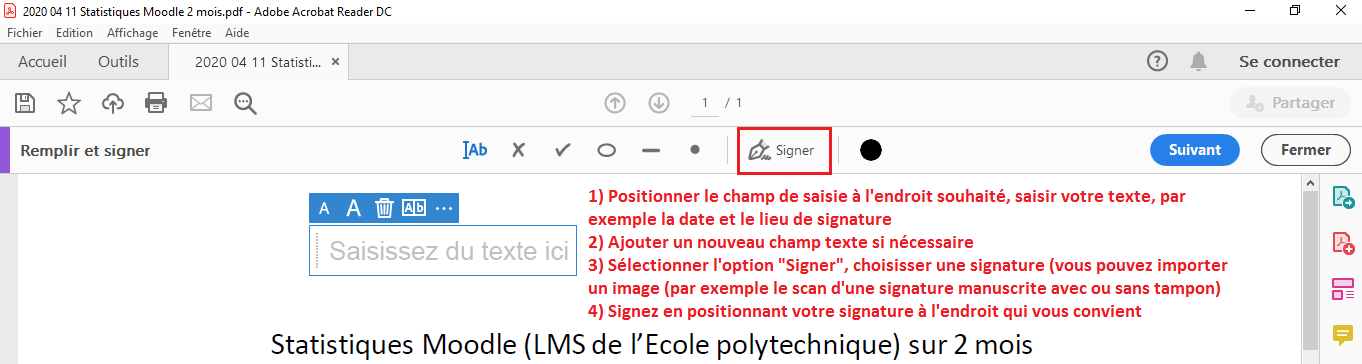Viewport: 1362px width, 364px height.
Task: Restore the window using the title bar button
Action: 1295,10
